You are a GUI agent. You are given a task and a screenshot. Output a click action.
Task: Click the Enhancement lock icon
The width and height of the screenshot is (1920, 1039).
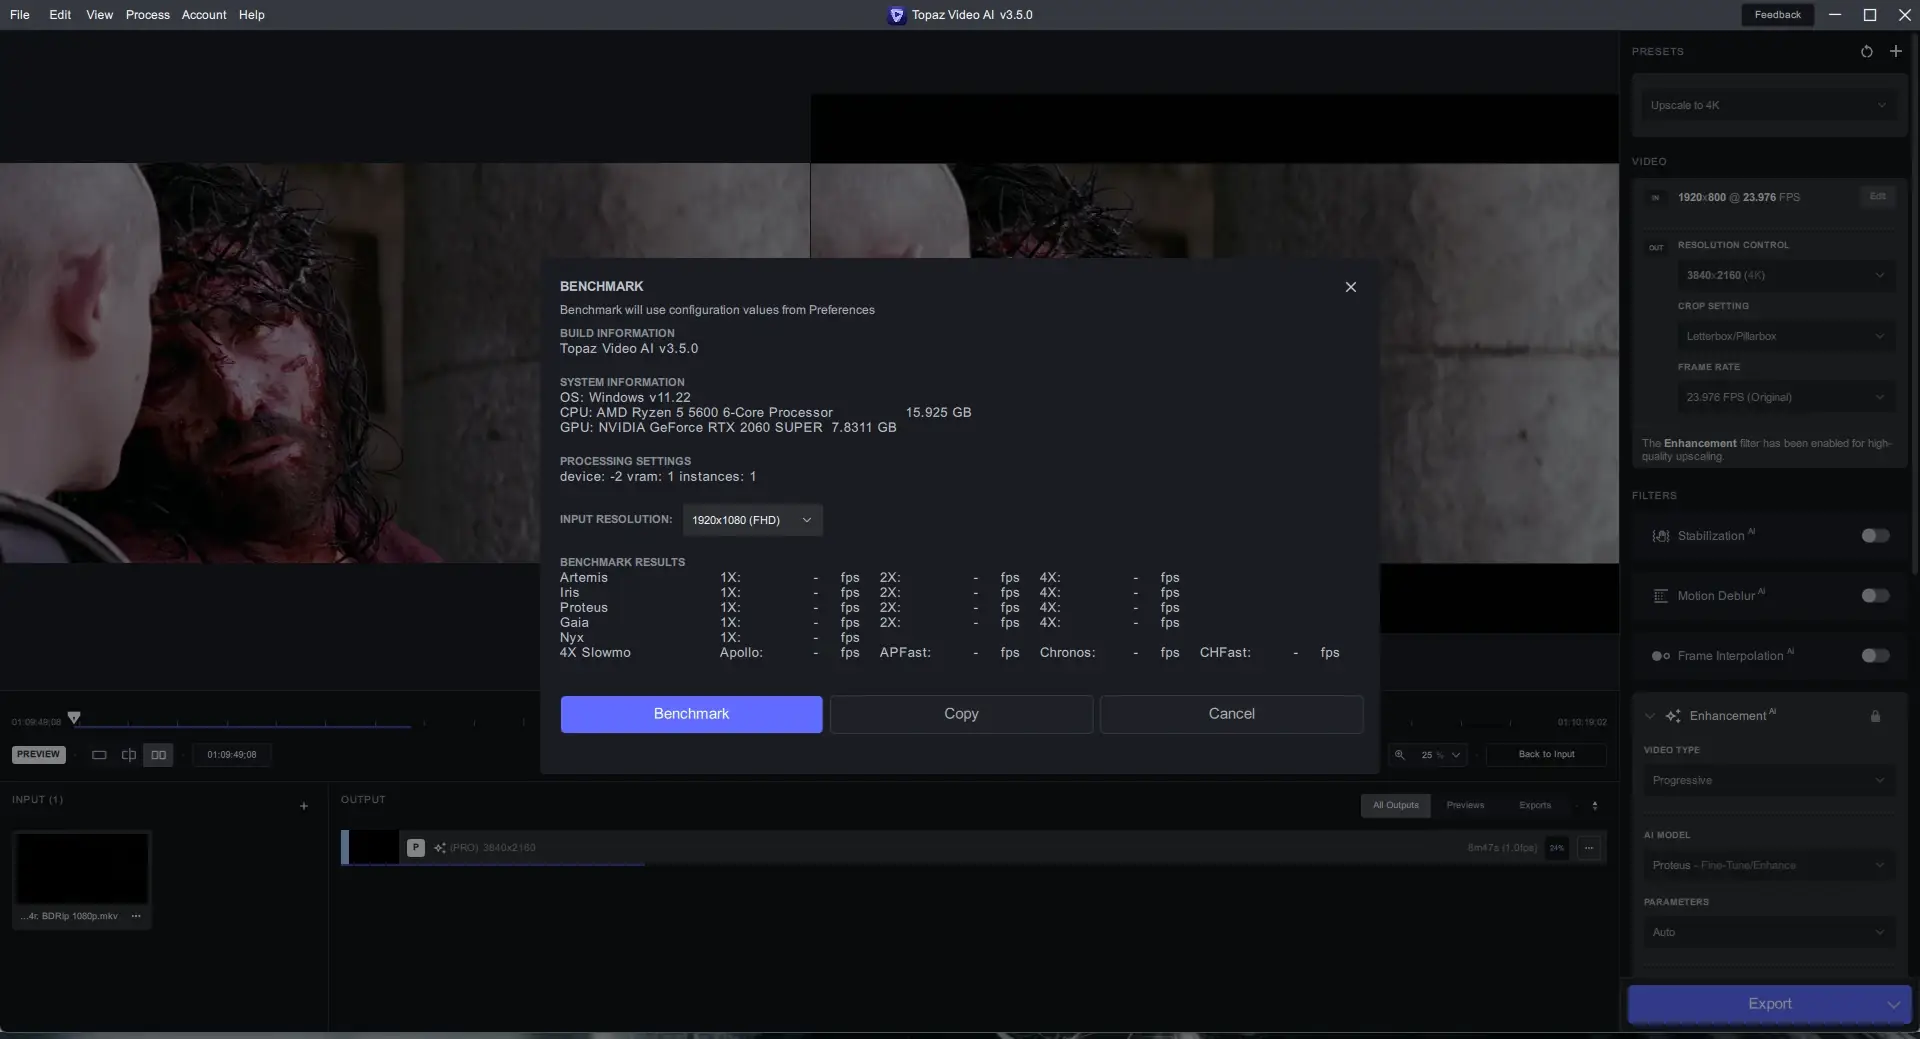tap(1875, 716)
